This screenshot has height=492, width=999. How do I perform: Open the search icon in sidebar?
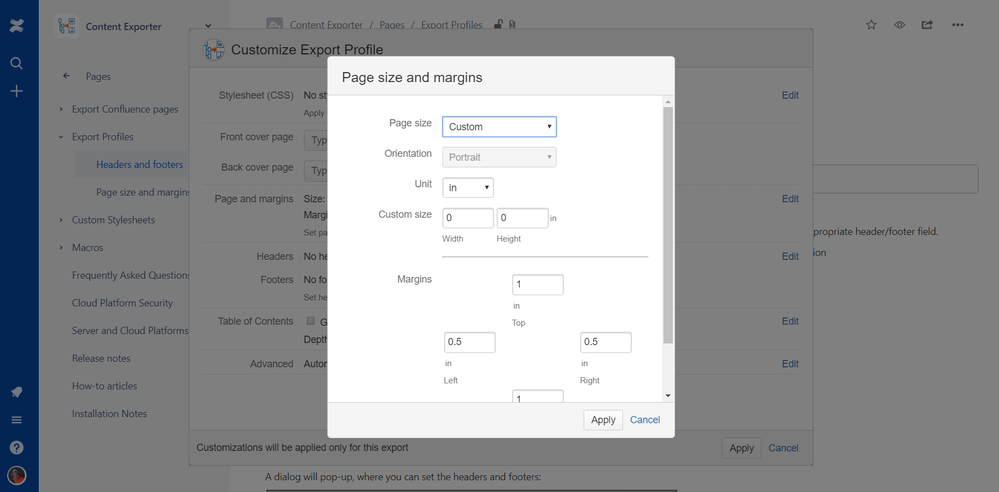click(17, 63)
